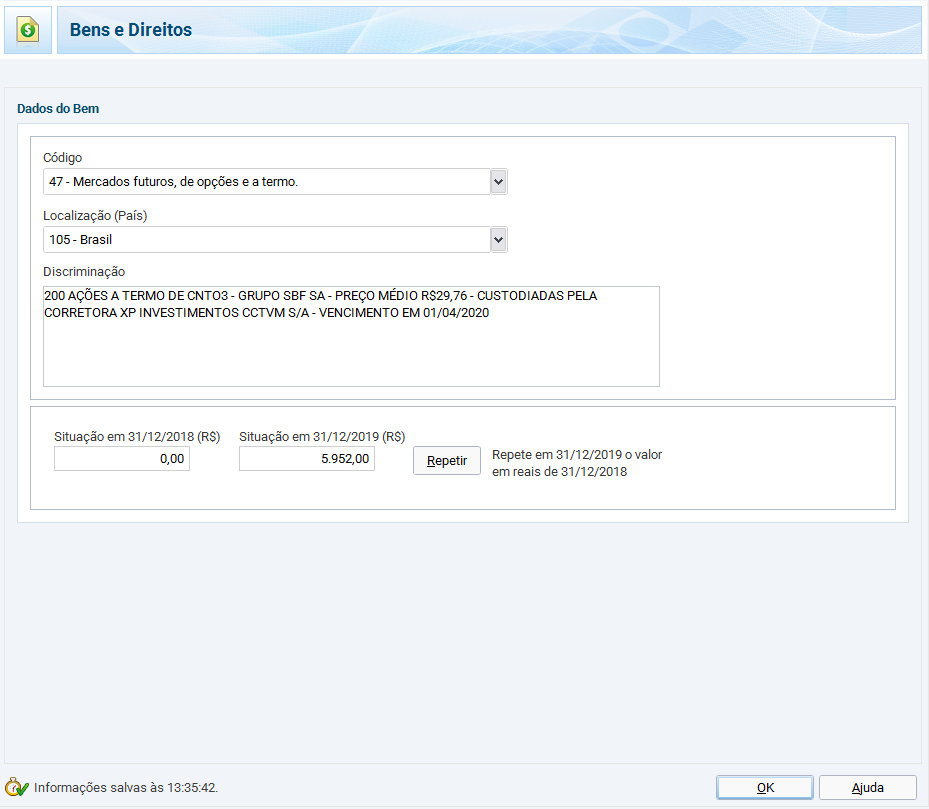Select the Código field showing Mercados futuros
The width and height of the screenshot is (929, 809).
(266, 182)
